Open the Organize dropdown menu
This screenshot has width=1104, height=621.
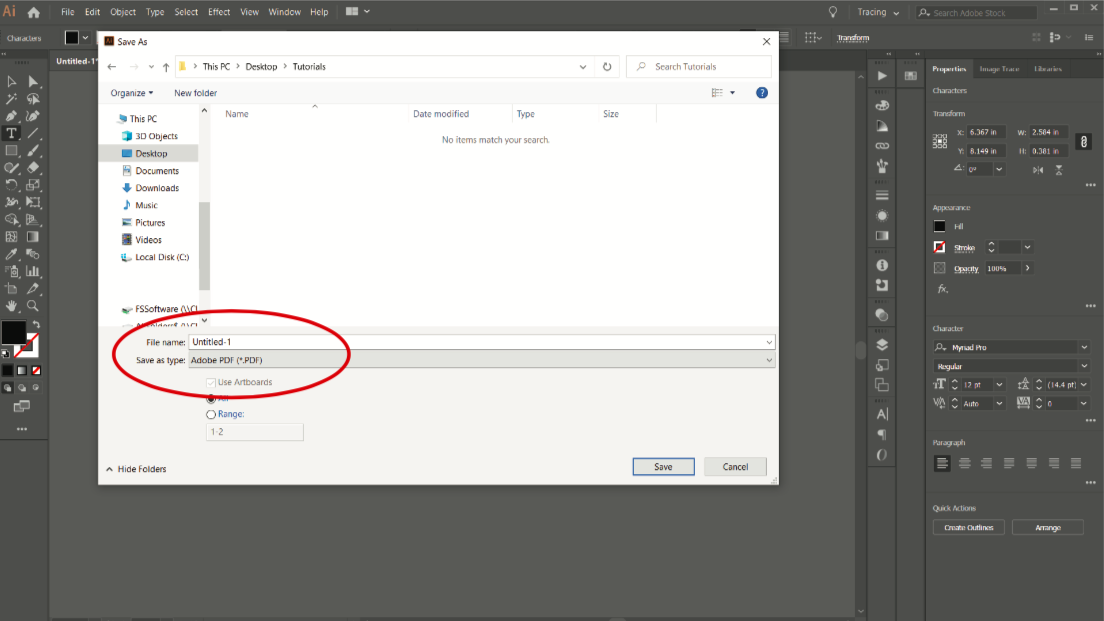tap(132, 93)
